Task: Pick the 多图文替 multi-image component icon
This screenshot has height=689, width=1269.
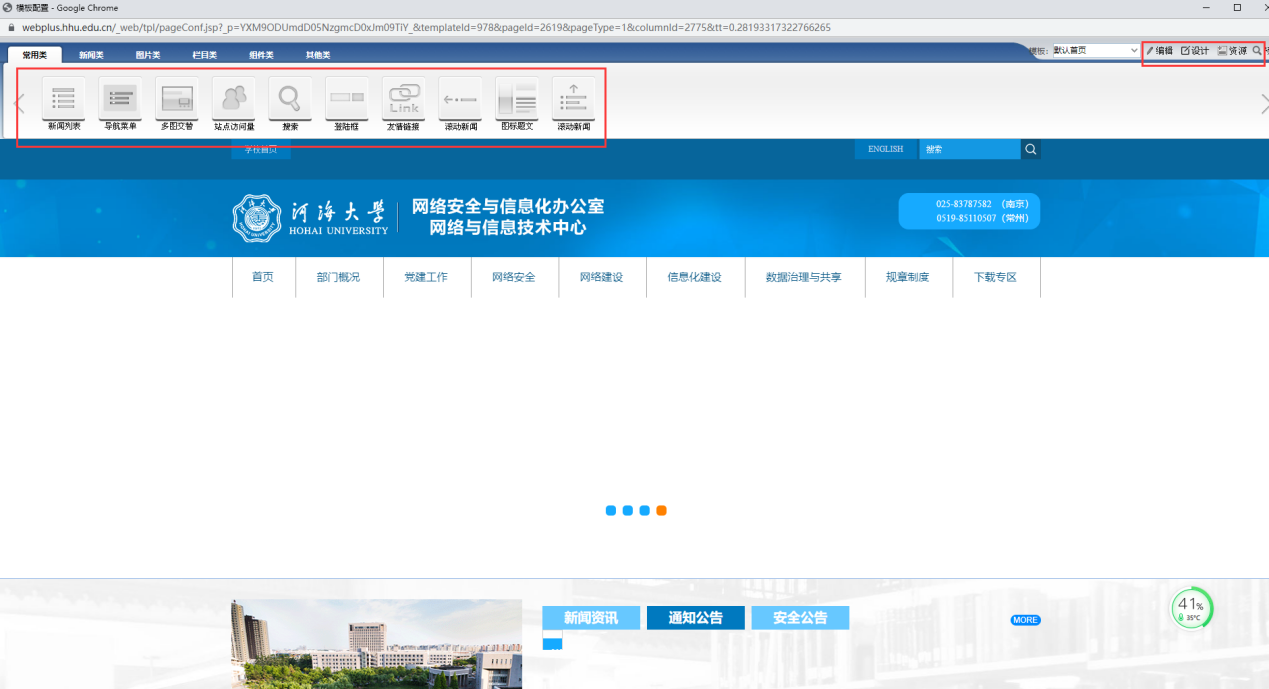Action: [177, 99]
